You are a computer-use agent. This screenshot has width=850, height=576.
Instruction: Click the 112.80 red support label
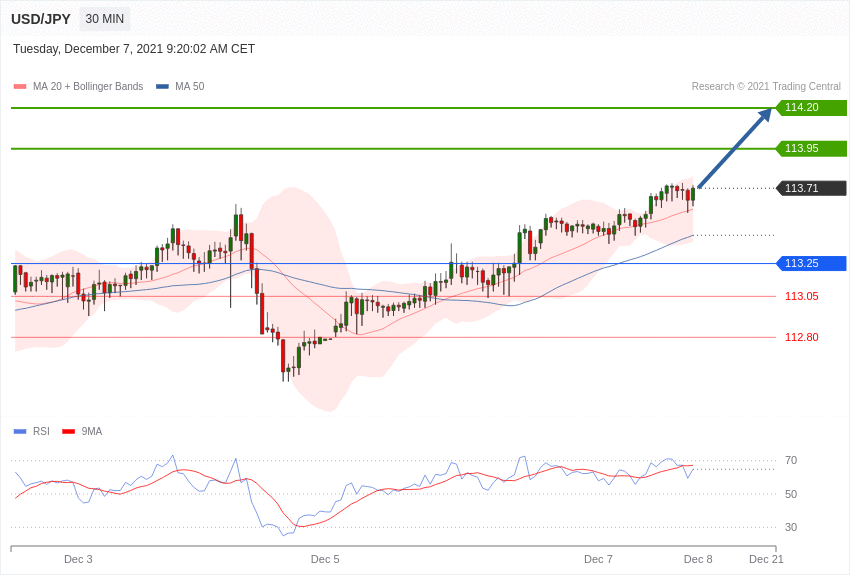pos(801,337)
